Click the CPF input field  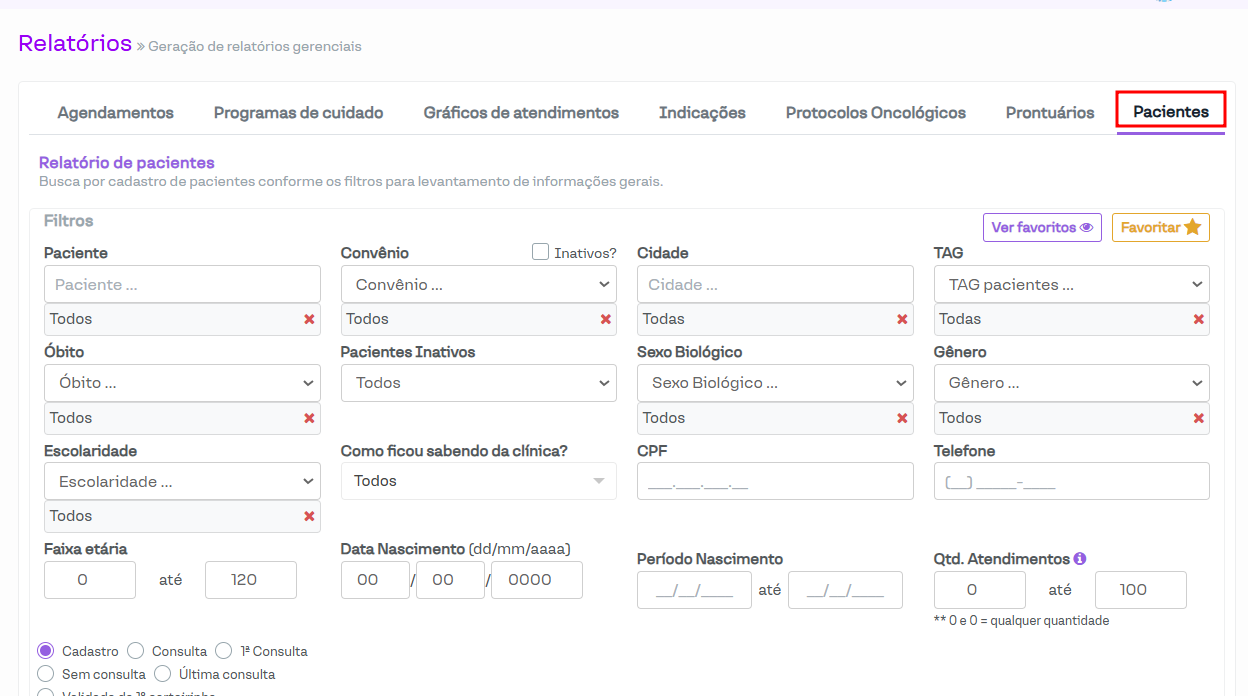[775, 481]
